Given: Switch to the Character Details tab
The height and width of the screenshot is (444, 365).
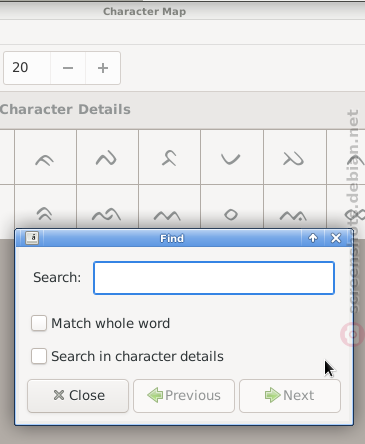Looking at the screenshot, I should pyautogui.click(x=65, y=109).
